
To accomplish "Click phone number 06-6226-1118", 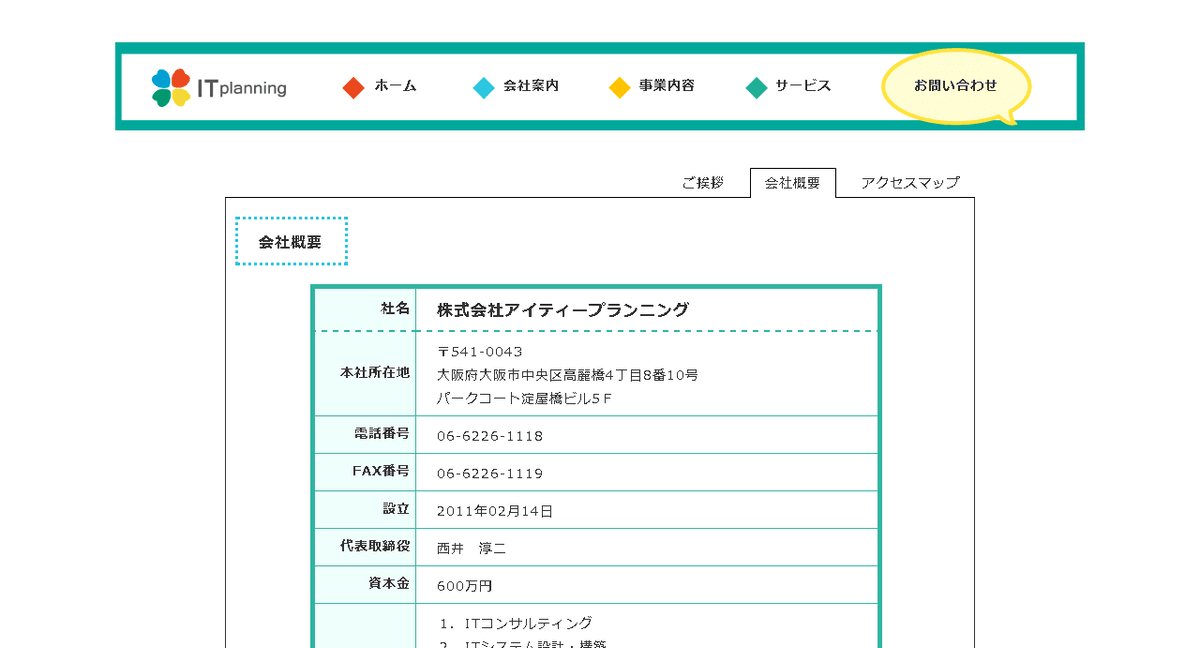I will (490, 436).
